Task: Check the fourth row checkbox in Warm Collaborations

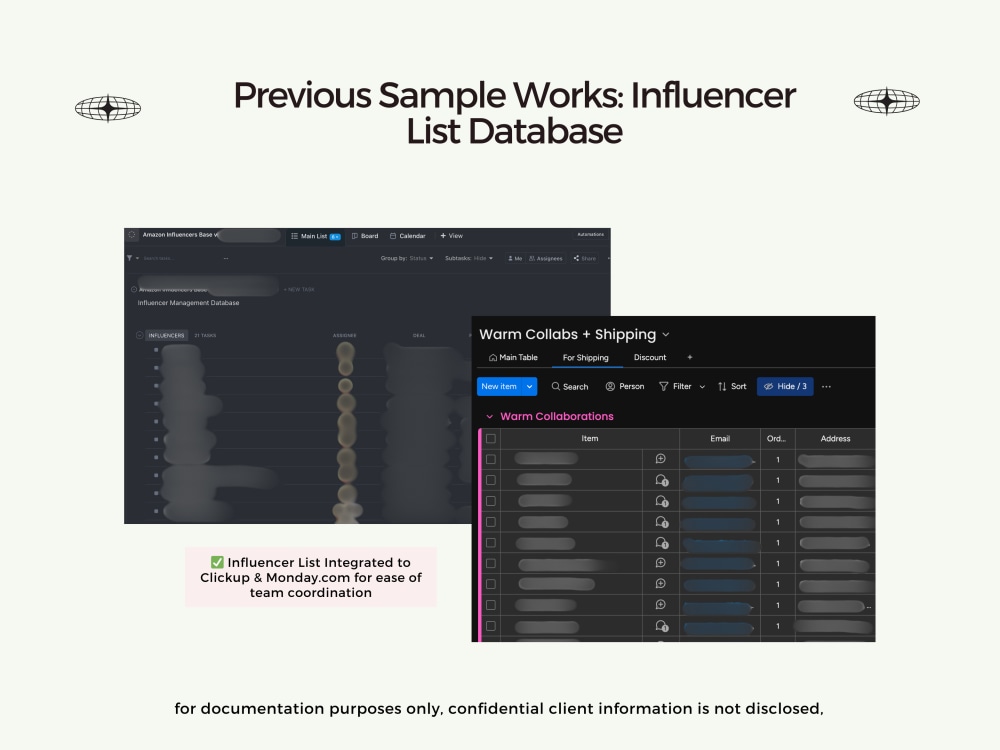Action: tap(490, 522)
